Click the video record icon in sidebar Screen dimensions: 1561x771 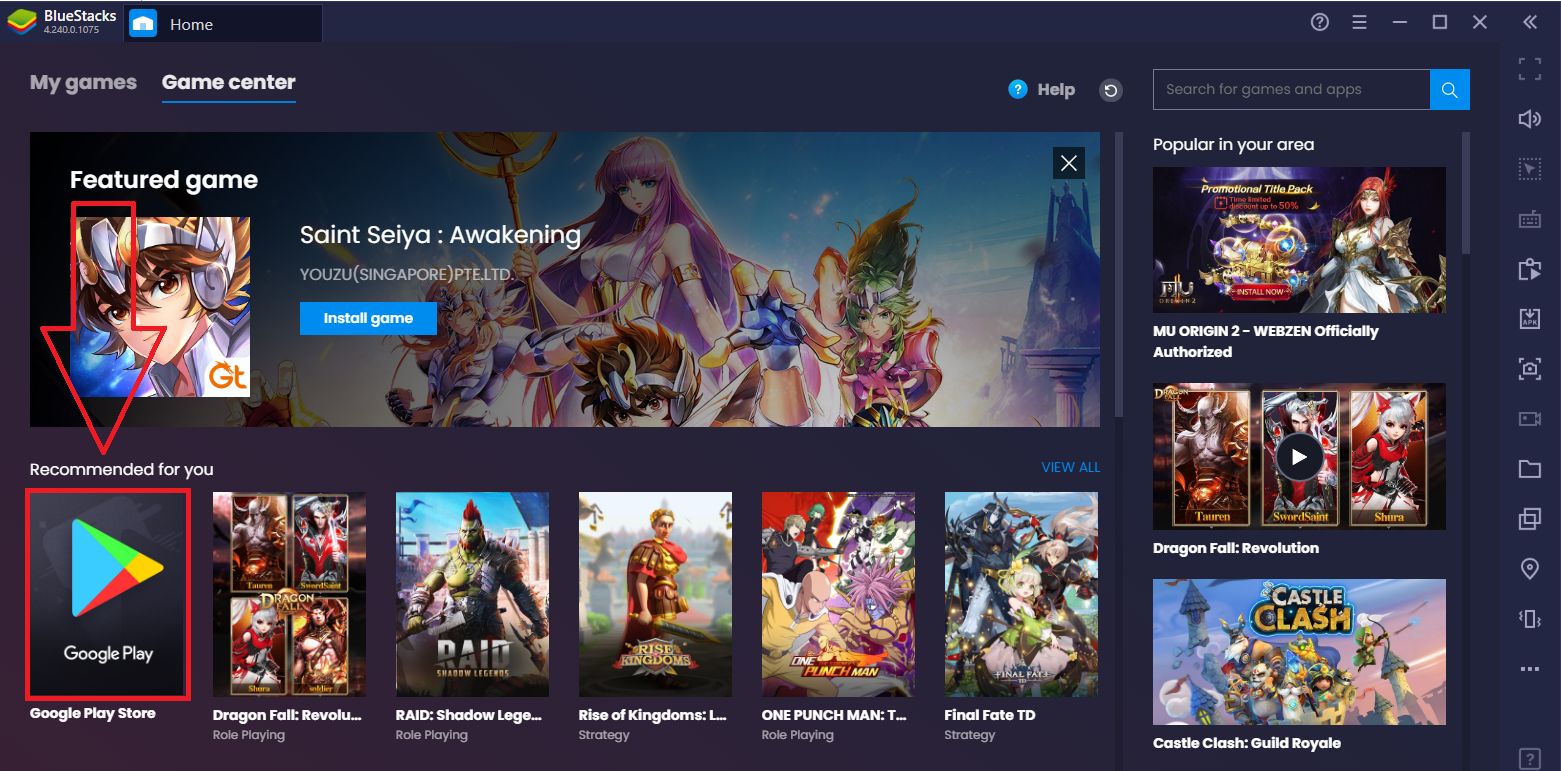[1529, 419]
